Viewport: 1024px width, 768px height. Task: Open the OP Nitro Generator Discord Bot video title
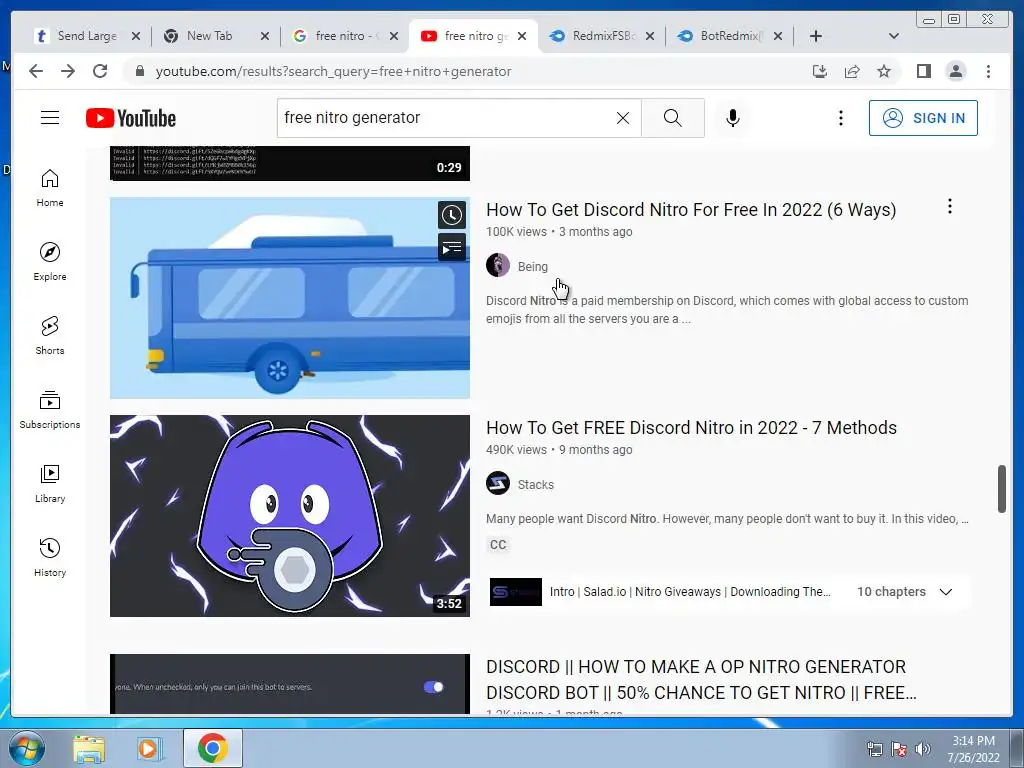point(701,680)
